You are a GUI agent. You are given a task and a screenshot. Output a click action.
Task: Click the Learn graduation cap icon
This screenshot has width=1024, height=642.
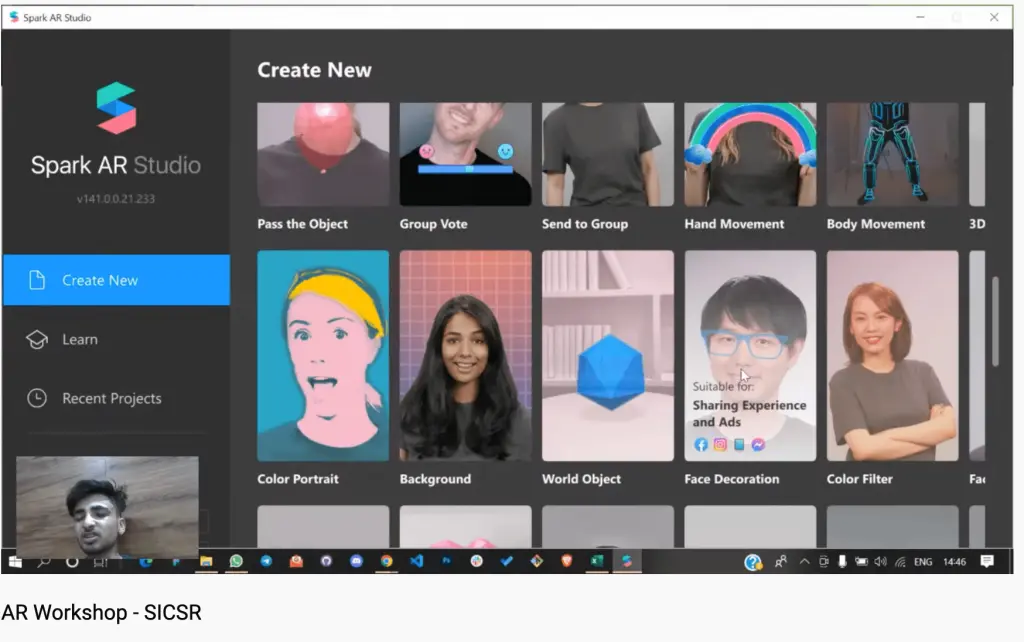(37, 340)
